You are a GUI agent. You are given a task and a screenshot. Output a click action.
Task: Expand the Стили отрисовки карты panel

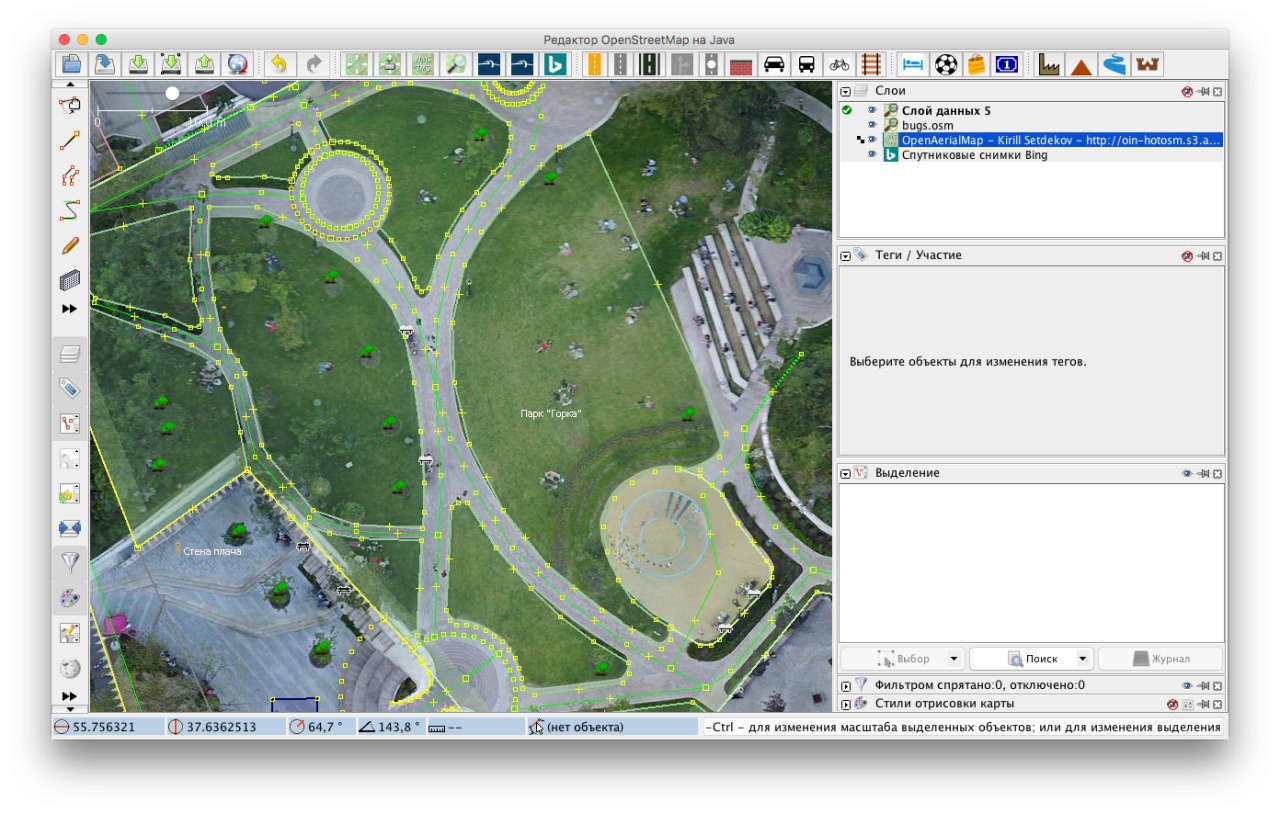click(846, 703)
